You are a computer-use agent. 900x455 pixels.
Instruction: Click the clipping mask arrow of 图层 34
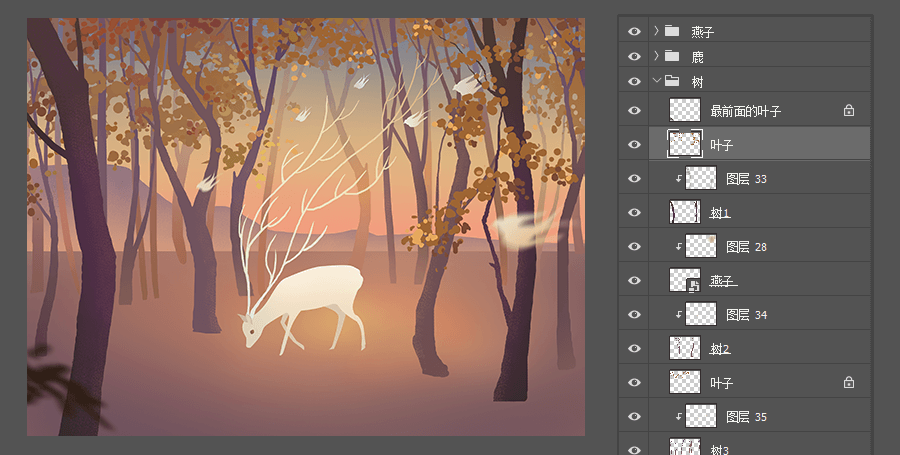tap(678, 314)
